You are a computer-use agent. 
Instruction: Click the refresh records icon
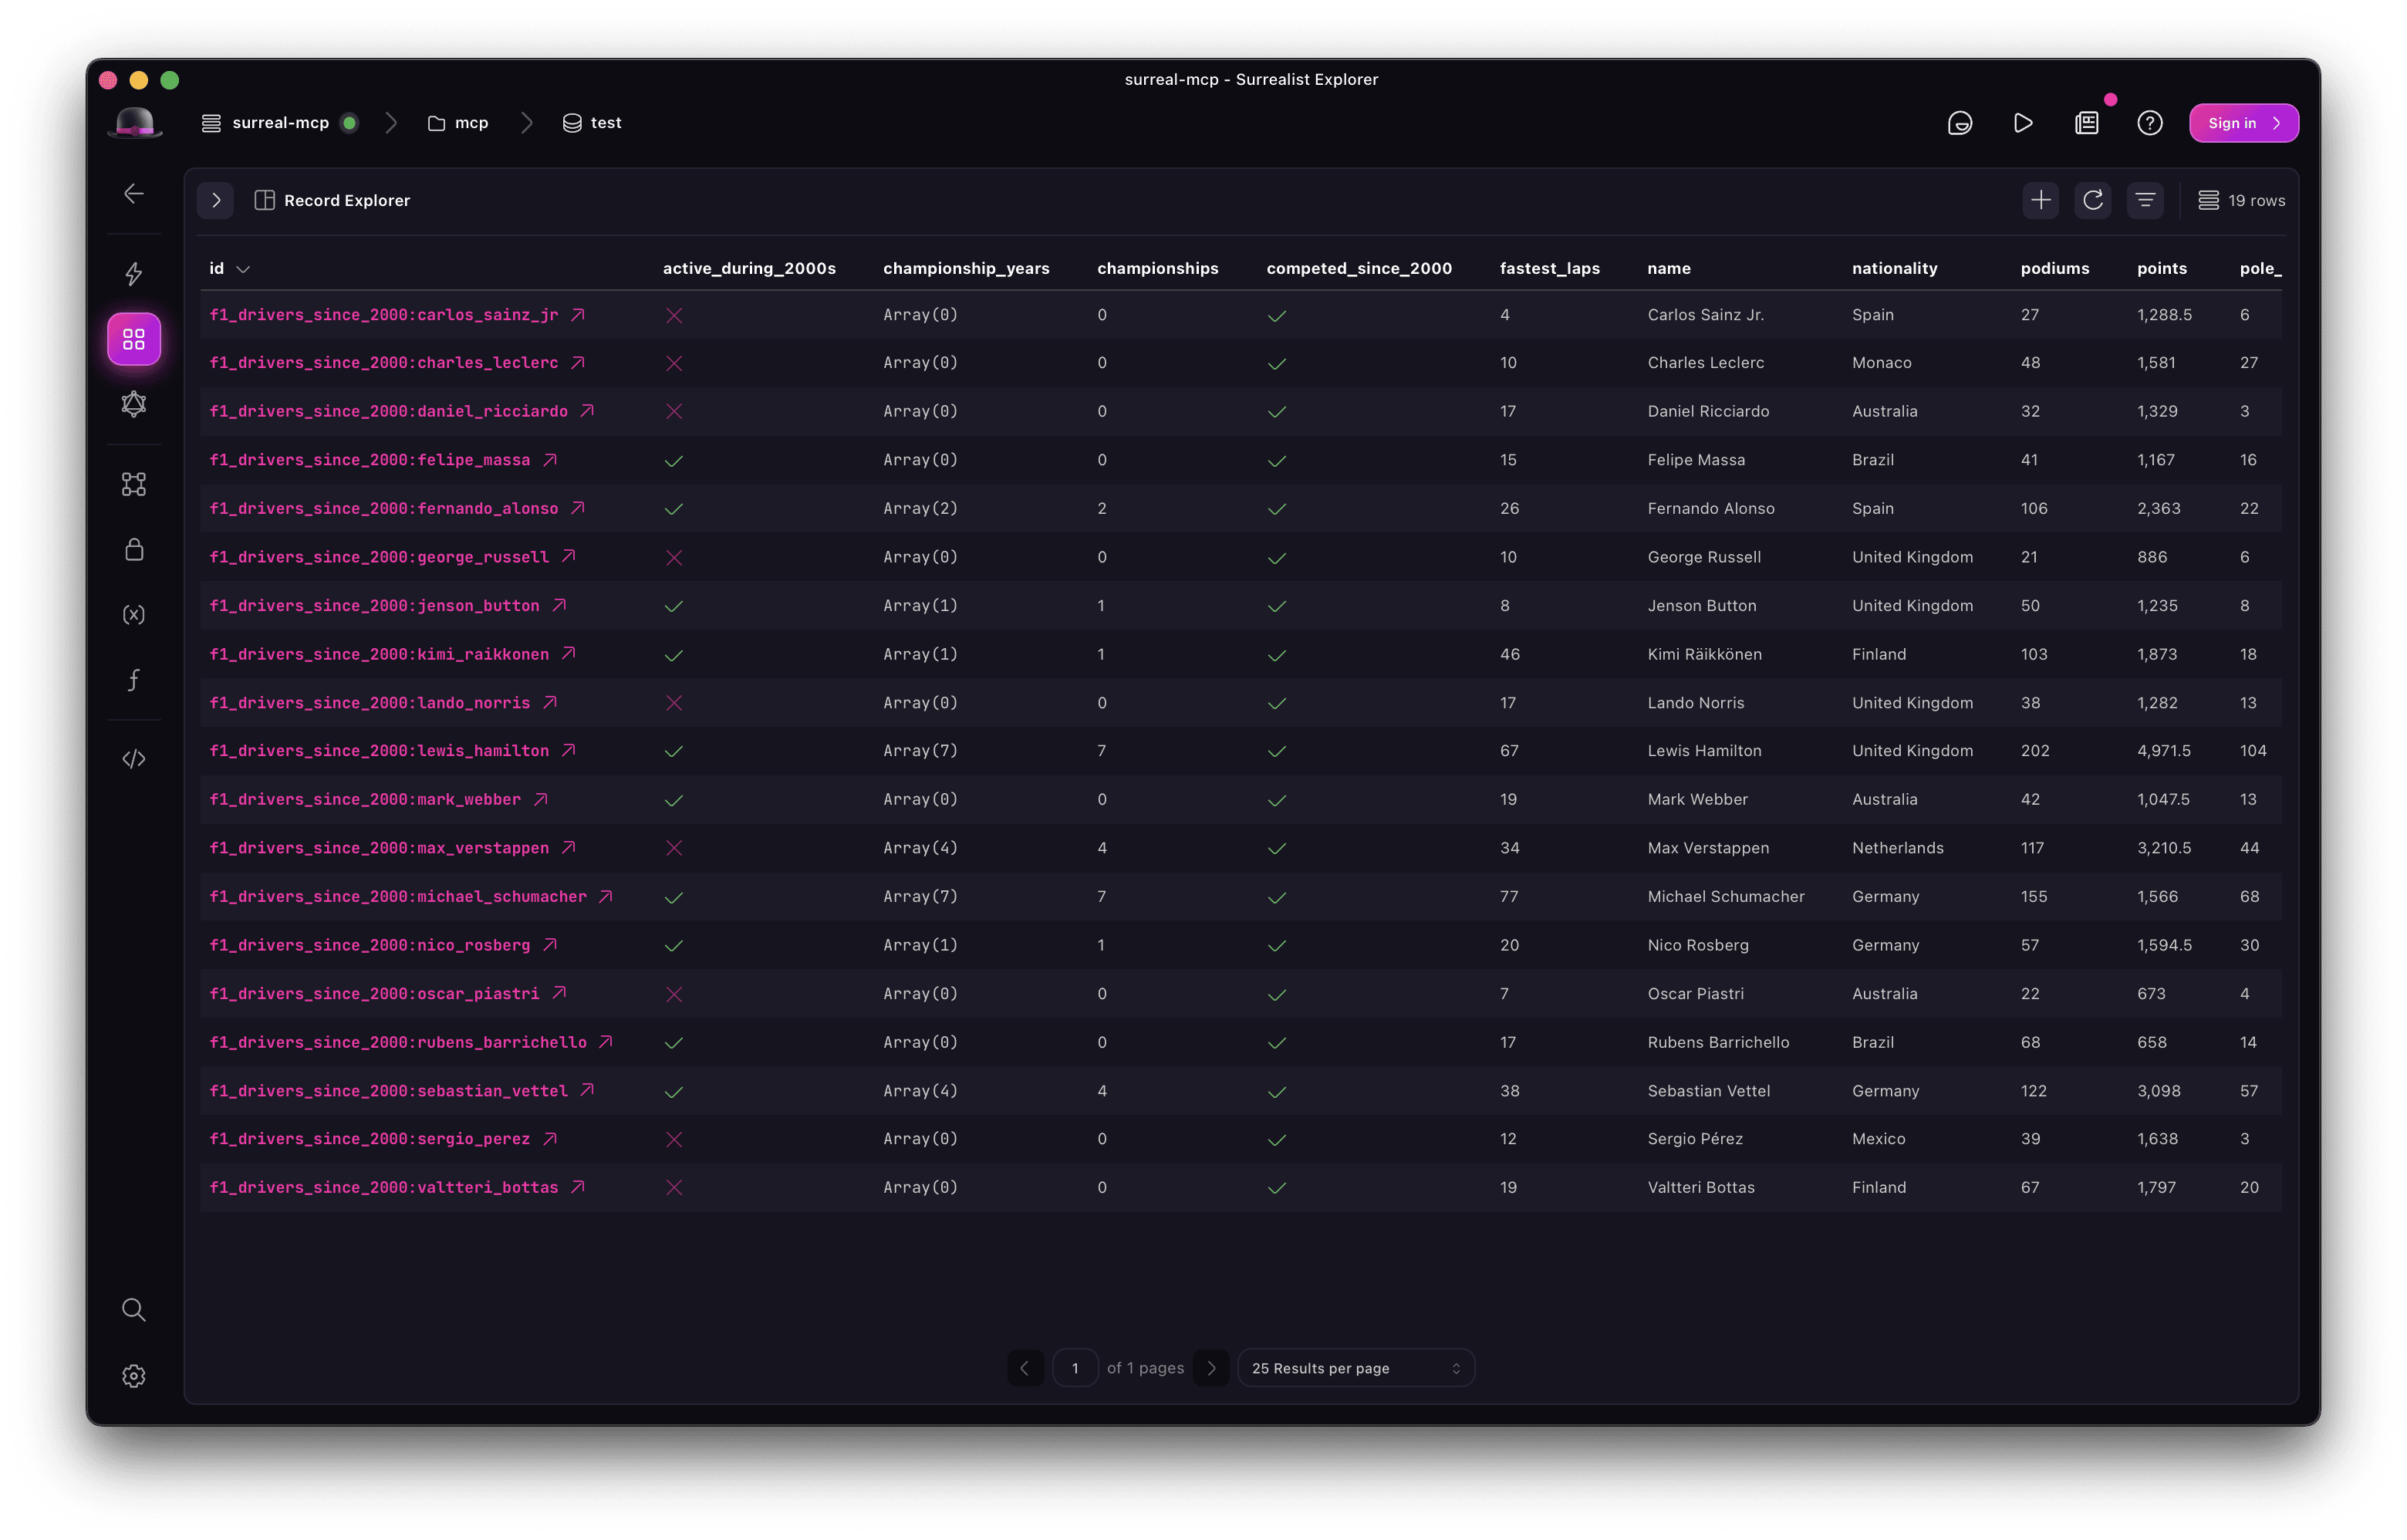point(2092,201)
